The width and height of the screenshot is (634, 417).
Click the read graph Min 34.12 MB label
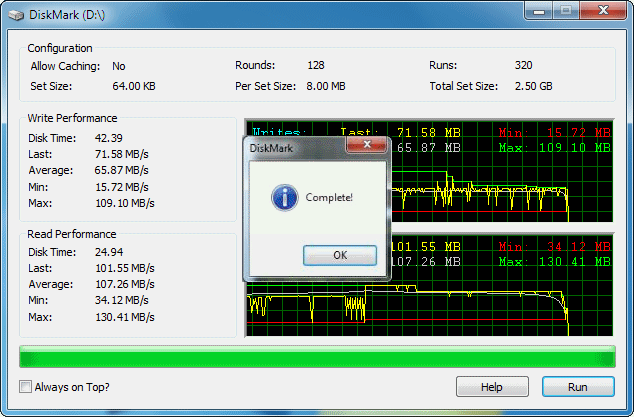pos(554,246)
